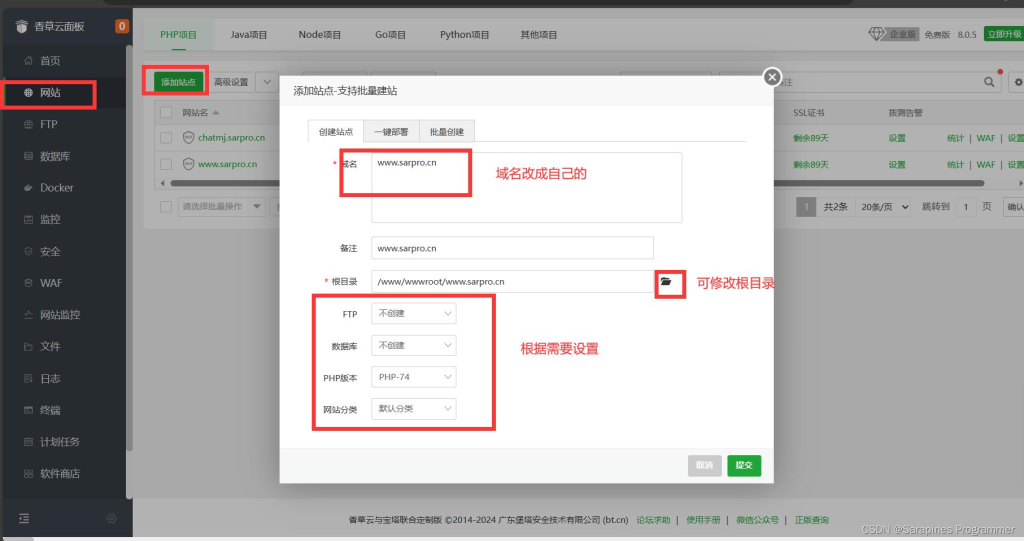This screenshot has height=541, width=1024.
Task: Click shield icon beside www.sarpro.cn row
Action: point(188,164)
